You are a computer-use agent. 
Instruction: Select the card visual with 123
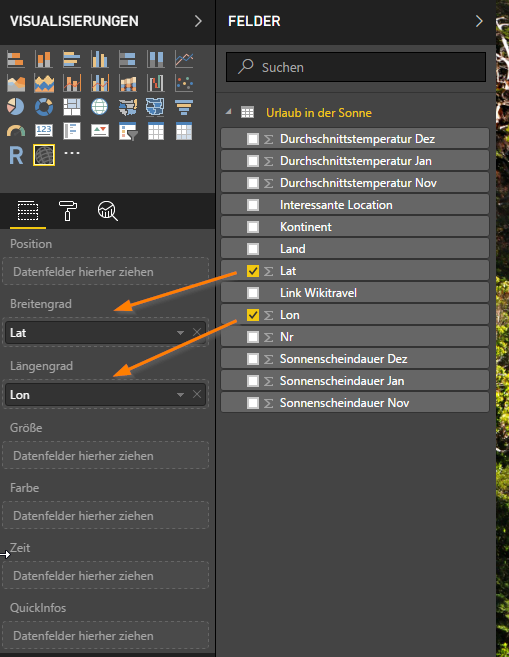coord(44,131)
